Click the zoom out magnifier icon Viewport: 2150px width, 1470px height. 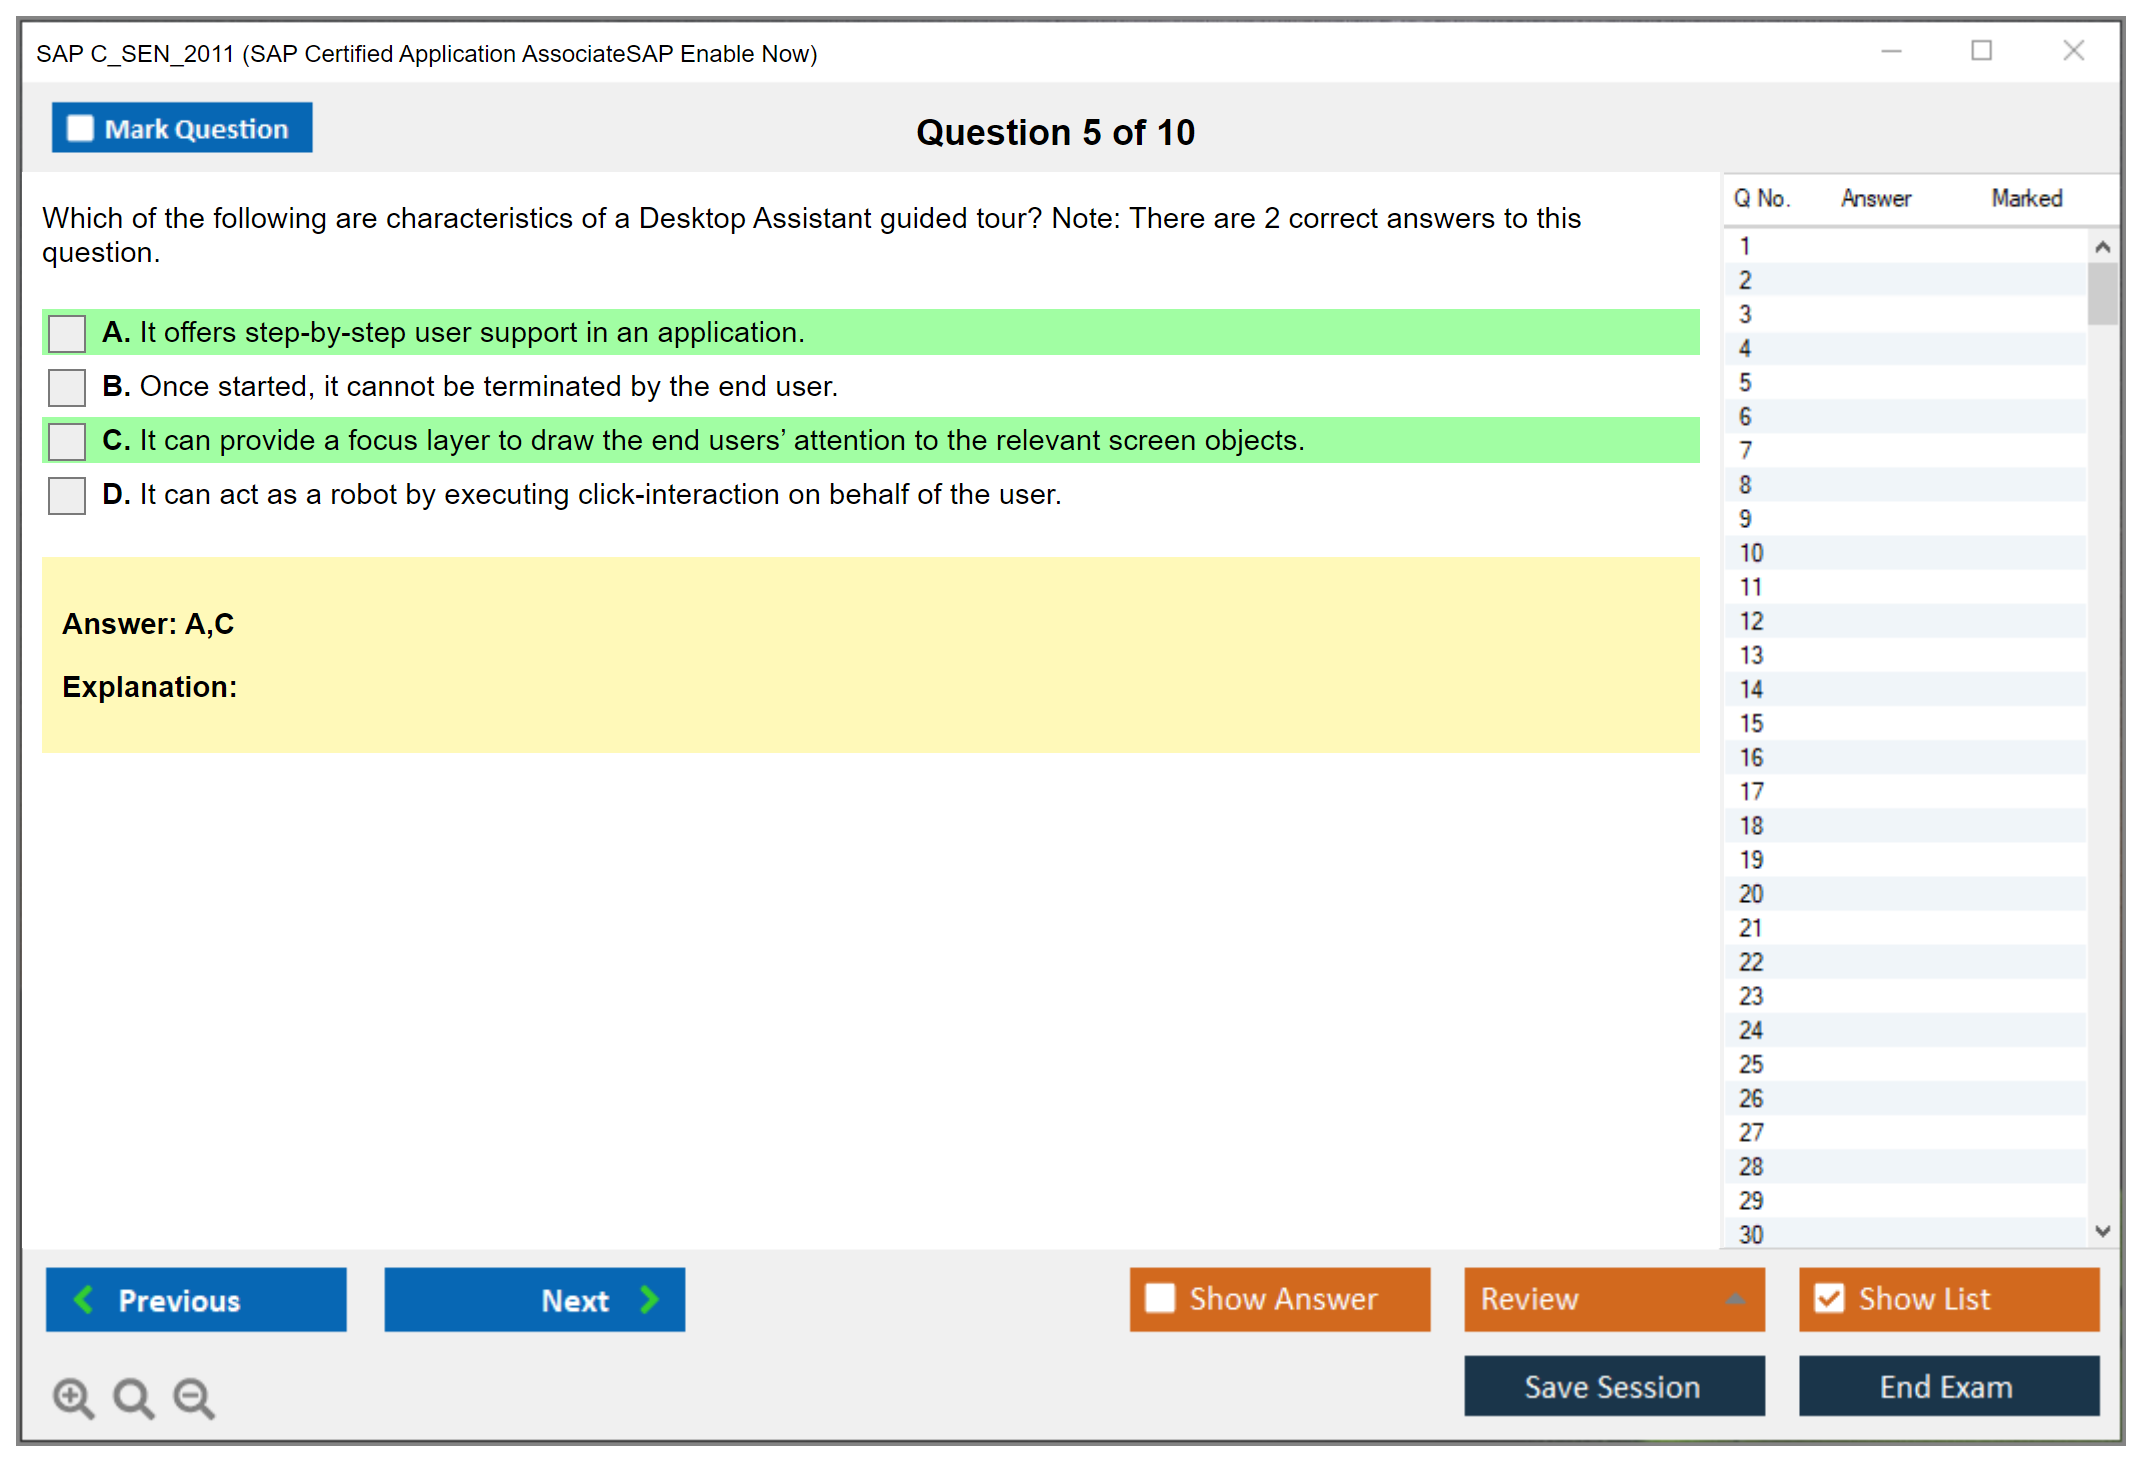click(193, 1397)
